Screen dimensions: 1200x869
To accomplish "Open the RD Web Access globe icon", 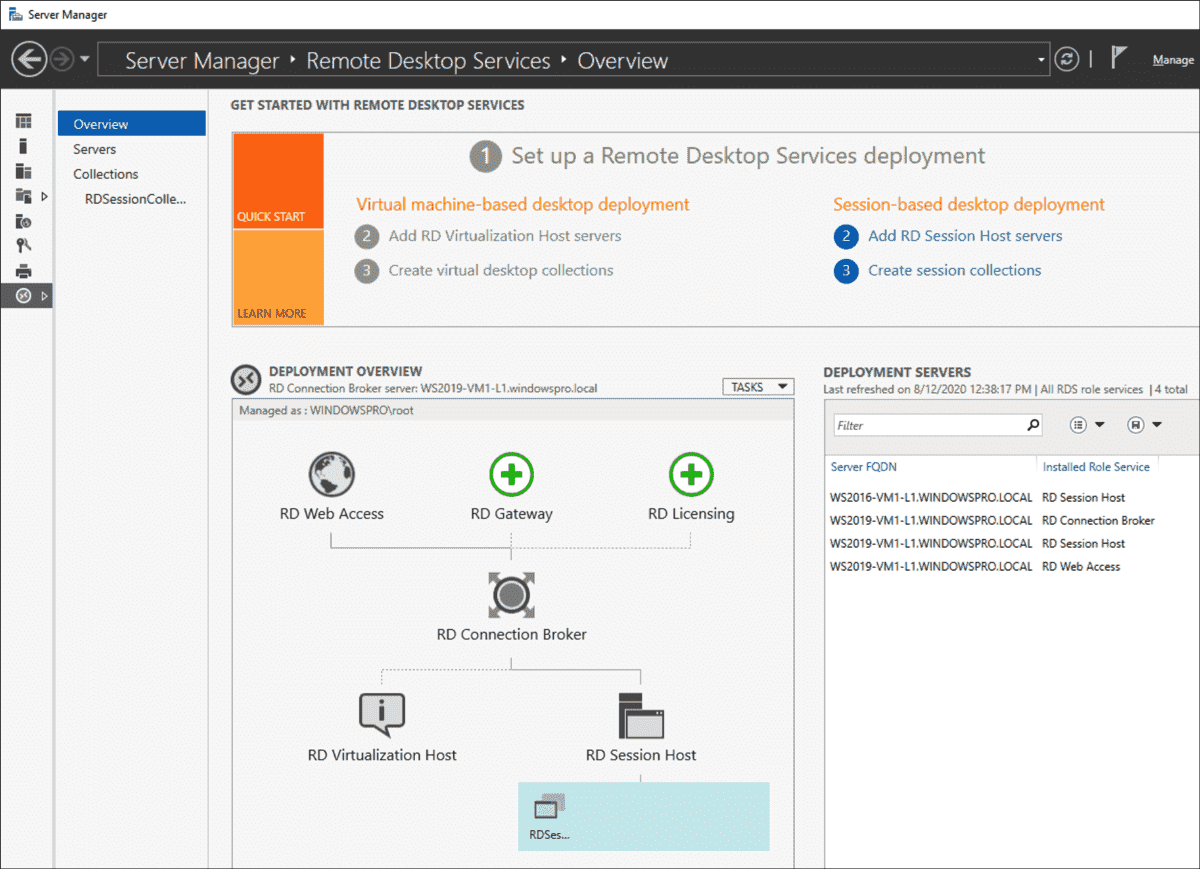I will coord(331,474).
